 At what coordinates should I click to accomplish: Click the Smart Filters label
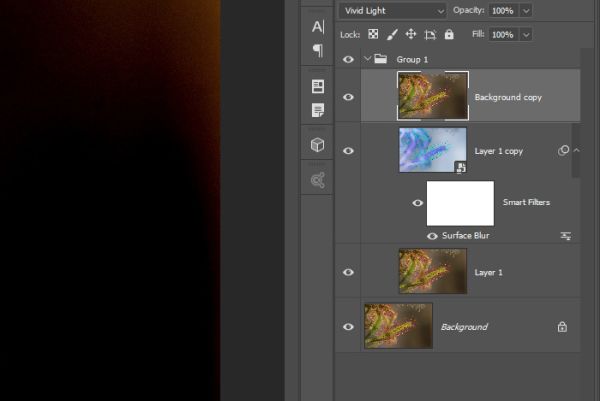tap(526, 202)
